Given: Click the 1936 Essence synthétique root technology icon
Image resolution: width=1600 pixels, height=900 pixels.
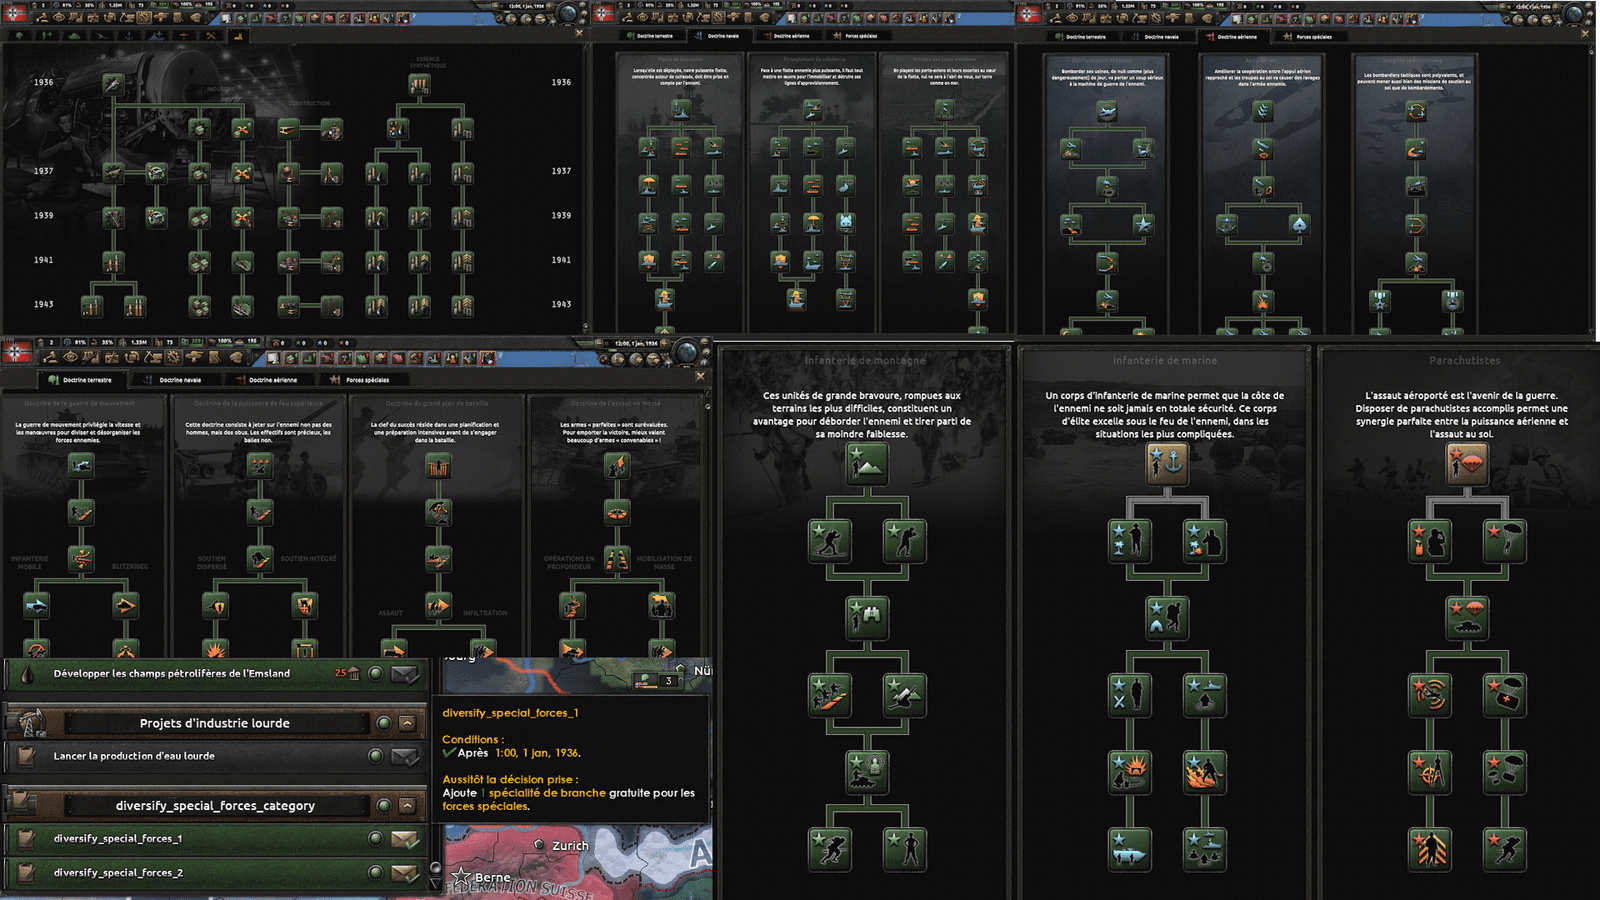Looking at the screenshot, I should click(x=419, y=86).
